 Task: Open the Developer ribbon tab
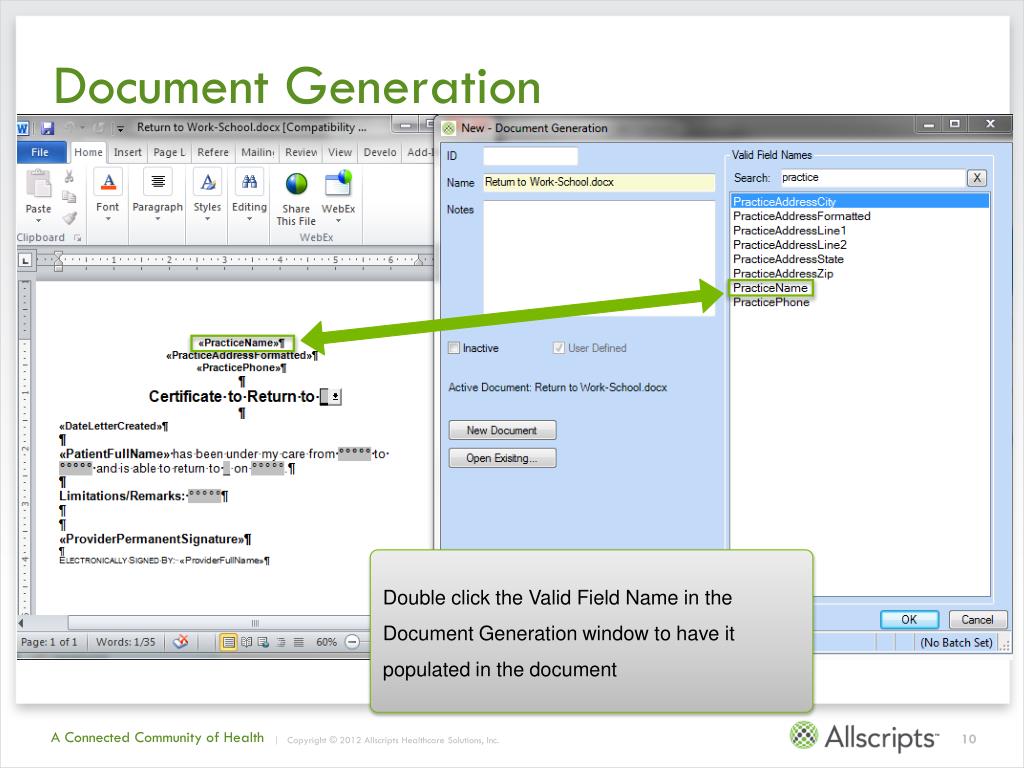380,152
